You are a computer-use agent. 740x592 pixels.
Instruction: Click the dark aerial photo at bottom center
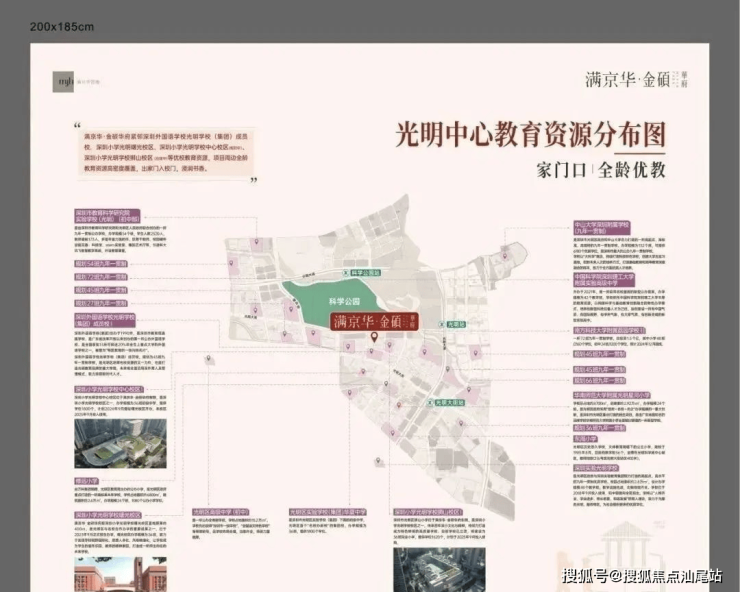pos(439,570)
